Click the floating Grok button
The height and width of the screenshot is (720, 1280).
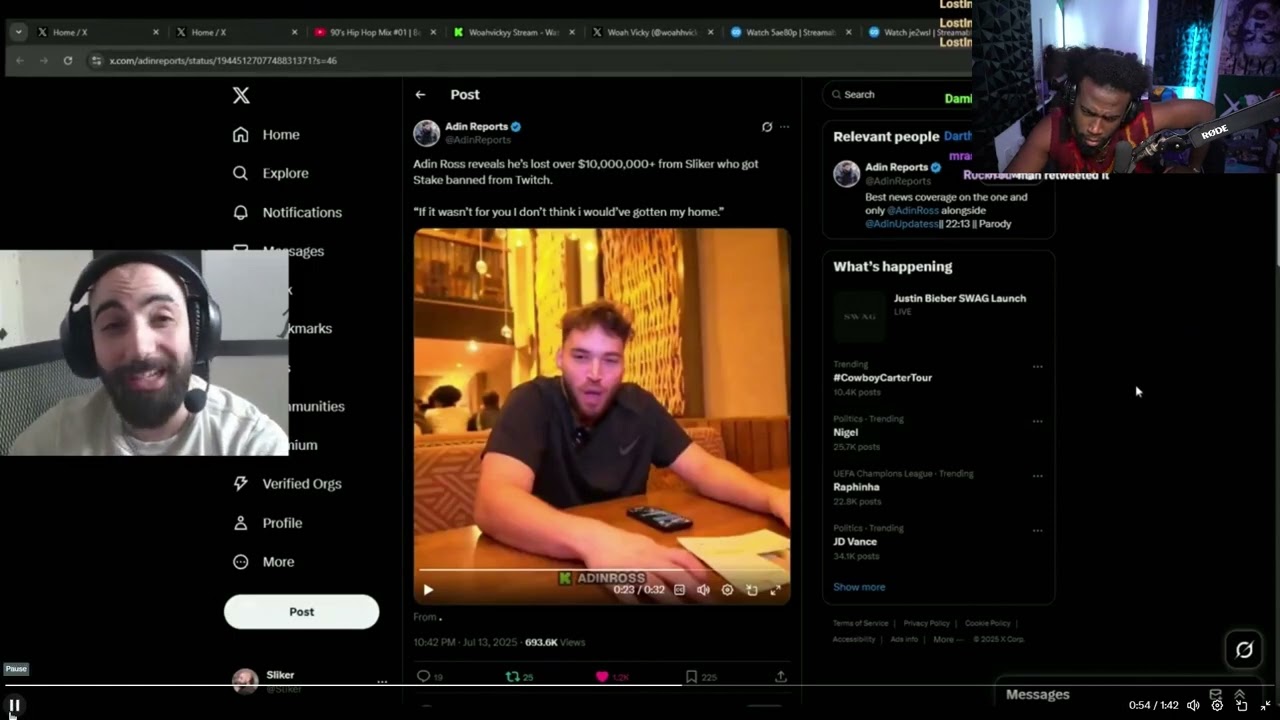[1244, 650]
